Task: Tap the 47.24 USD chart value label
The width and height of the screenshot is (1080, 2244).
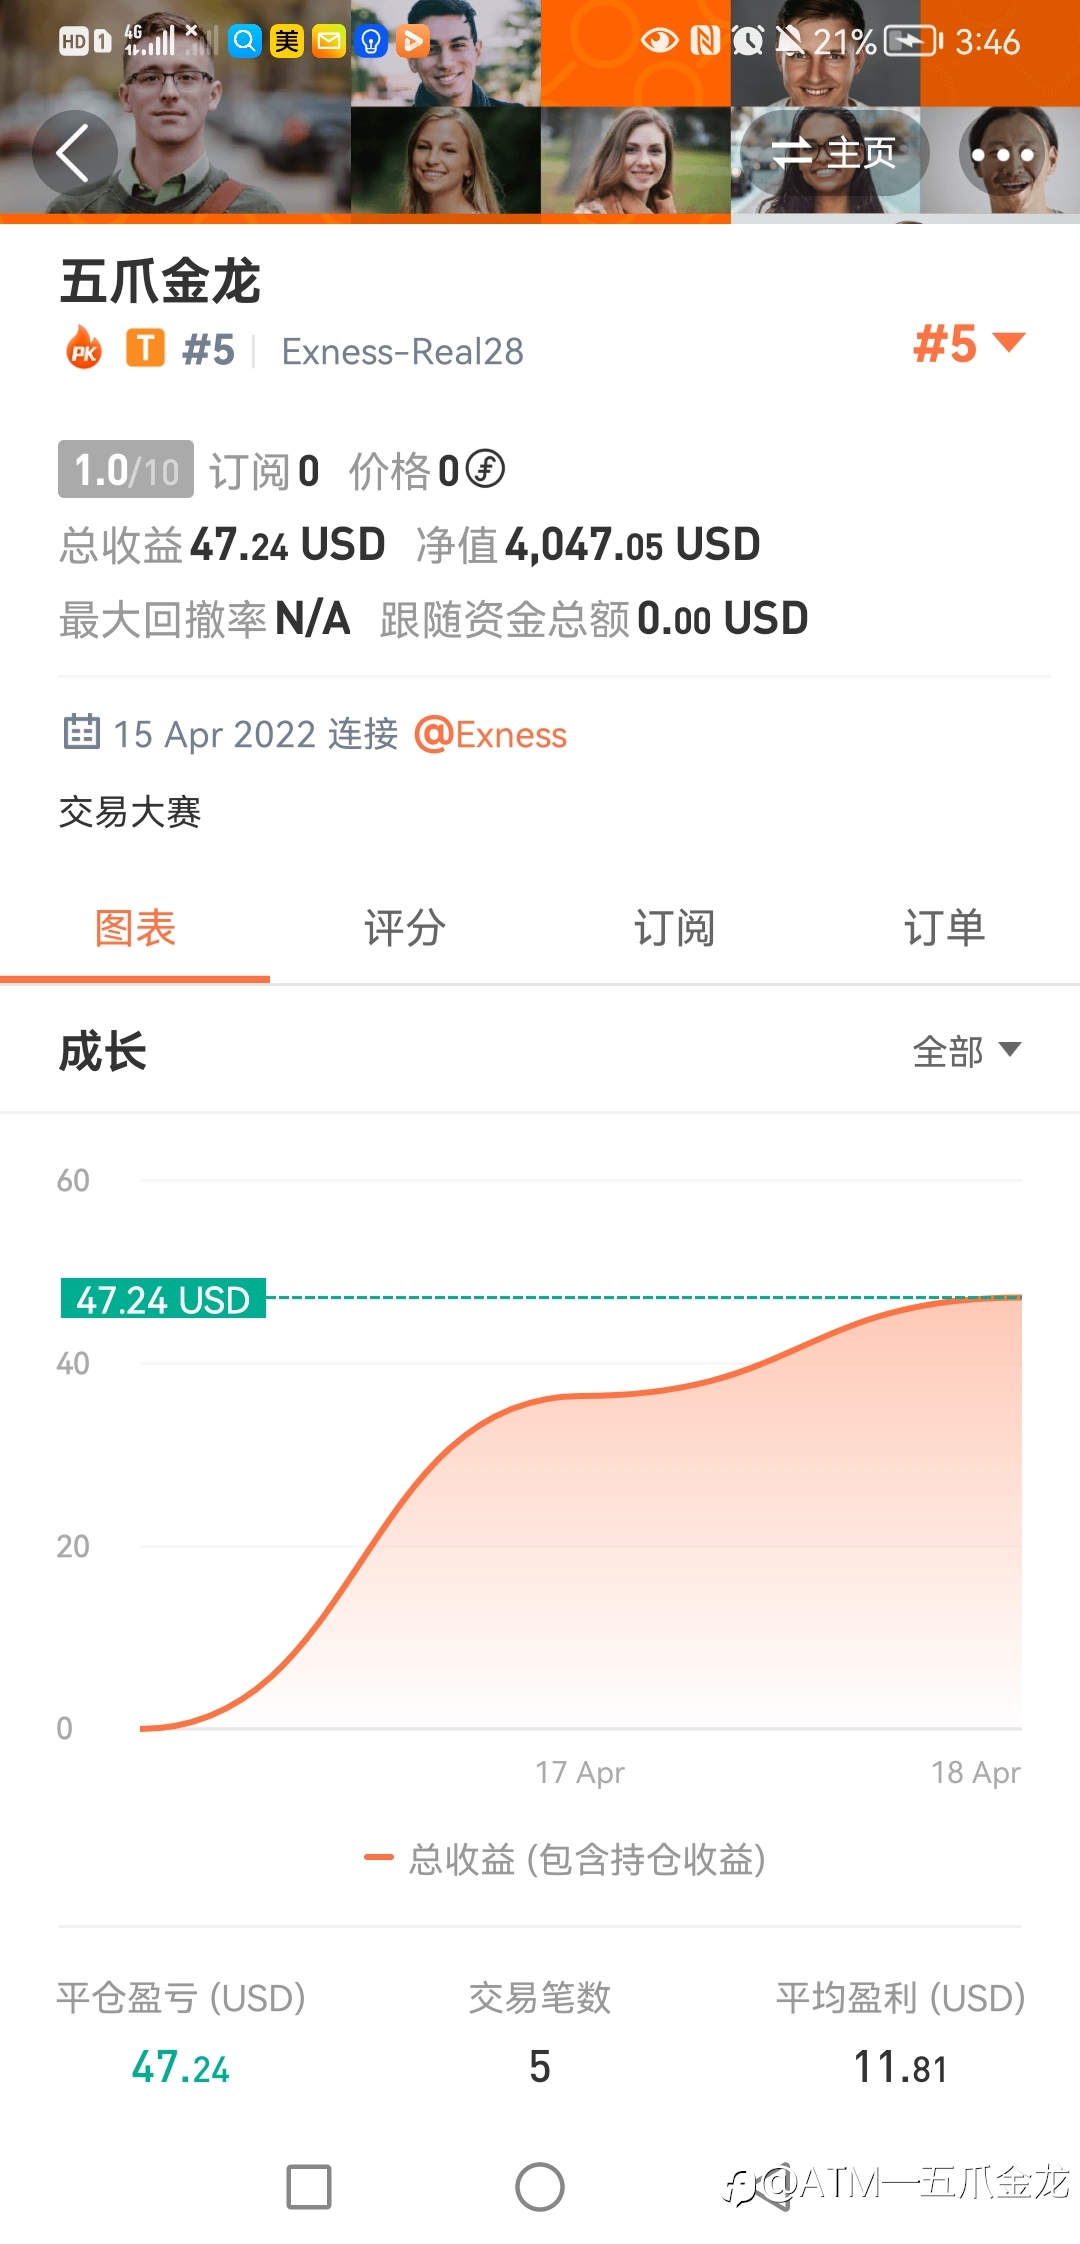Action: tap(163, 1298)
